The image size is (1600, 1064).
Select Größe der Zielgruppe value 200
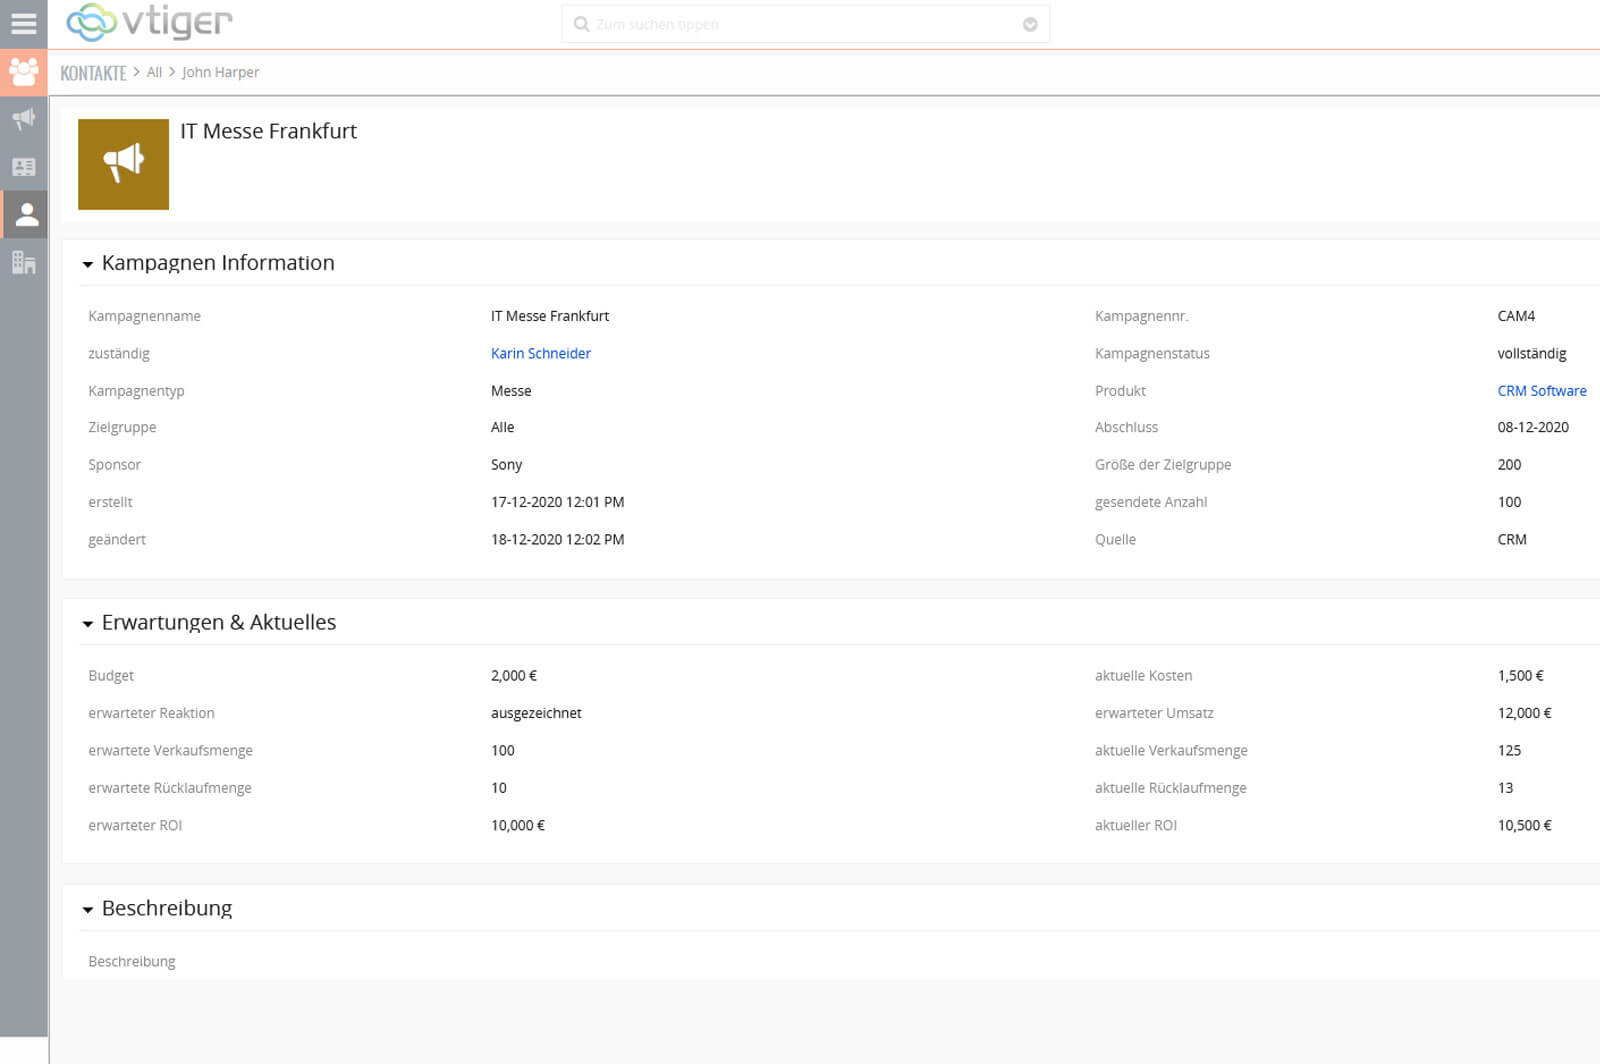click(1508, 465)
